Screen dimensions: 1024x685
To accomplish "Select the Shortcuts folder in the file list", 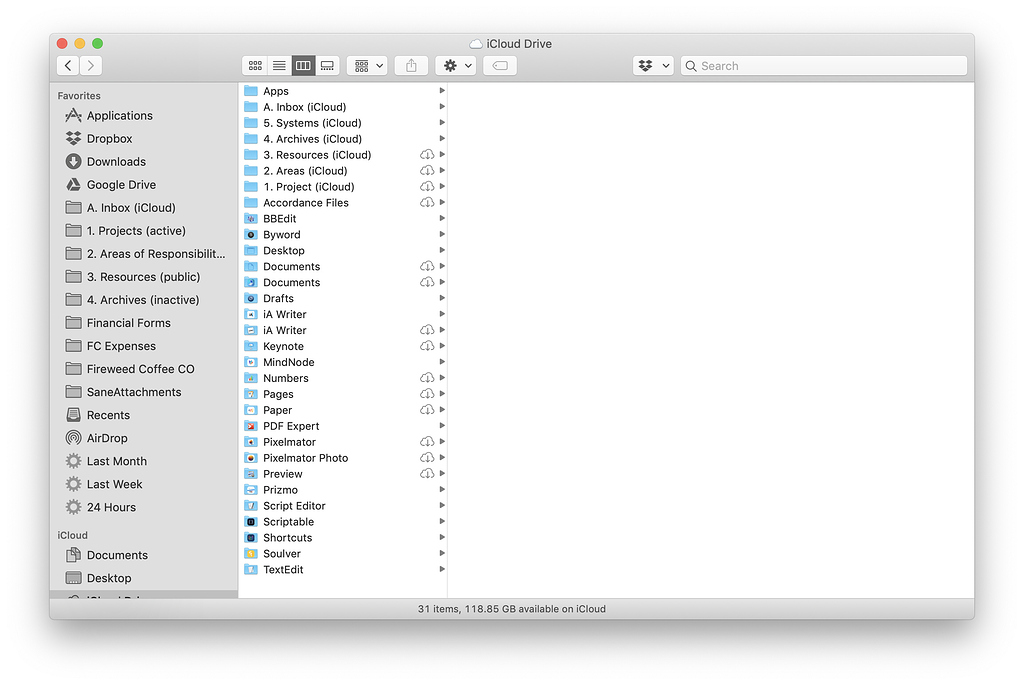I will (286, 537).
